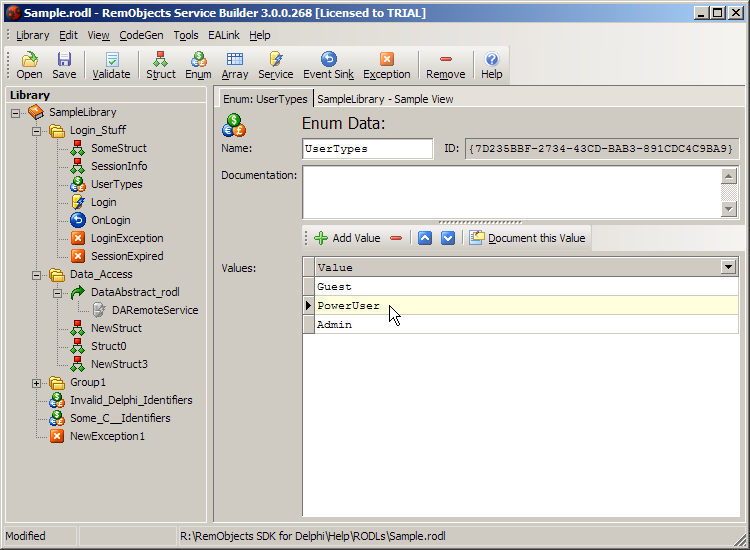Click the Open toolbar icon
The height and width of the screenshot is (550, 750).
pos(29,59)
